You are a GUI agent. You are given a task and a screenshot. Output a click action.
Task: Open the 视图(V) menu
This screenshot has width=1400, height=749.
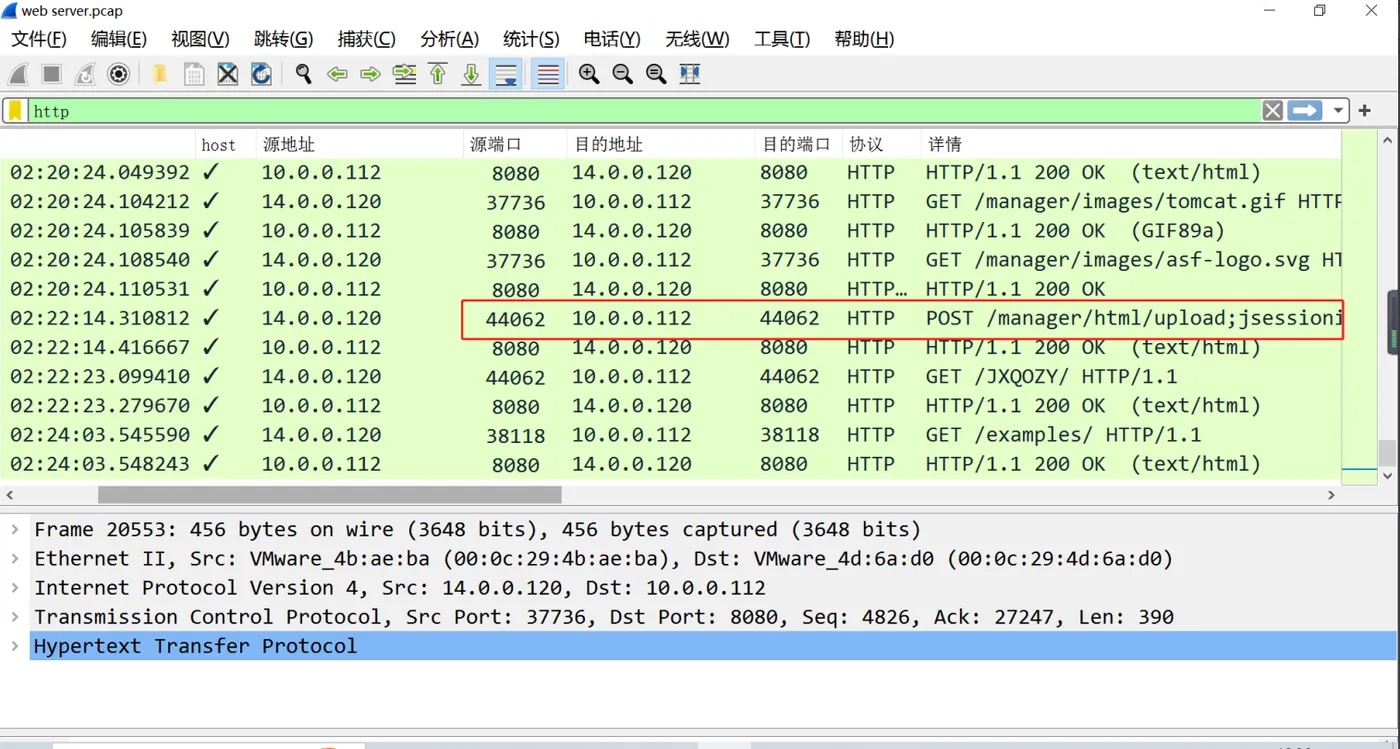coord(200,39)
